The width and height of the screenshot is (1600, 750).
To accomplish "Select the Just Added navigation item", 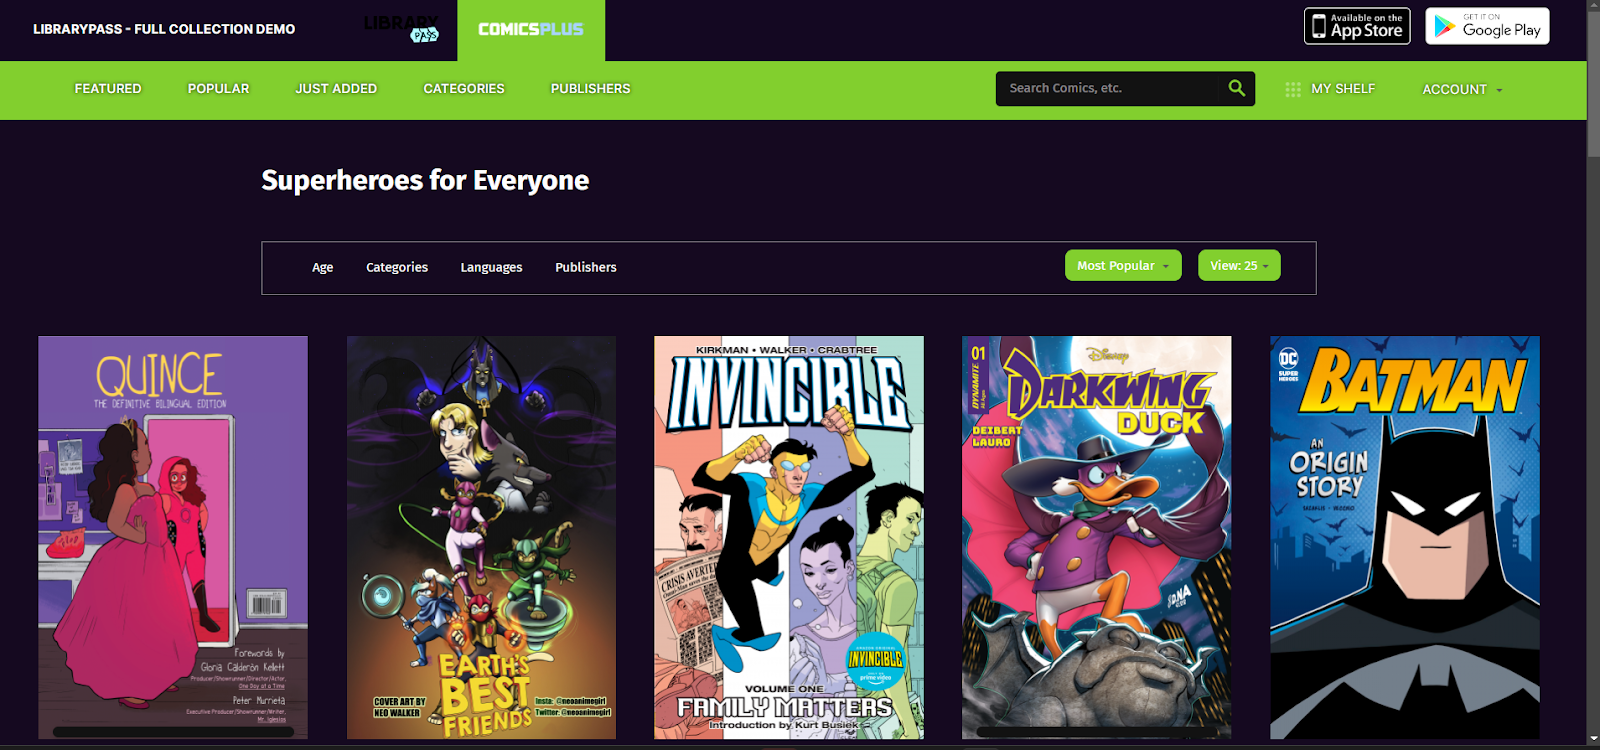I will tap(336, 89).
